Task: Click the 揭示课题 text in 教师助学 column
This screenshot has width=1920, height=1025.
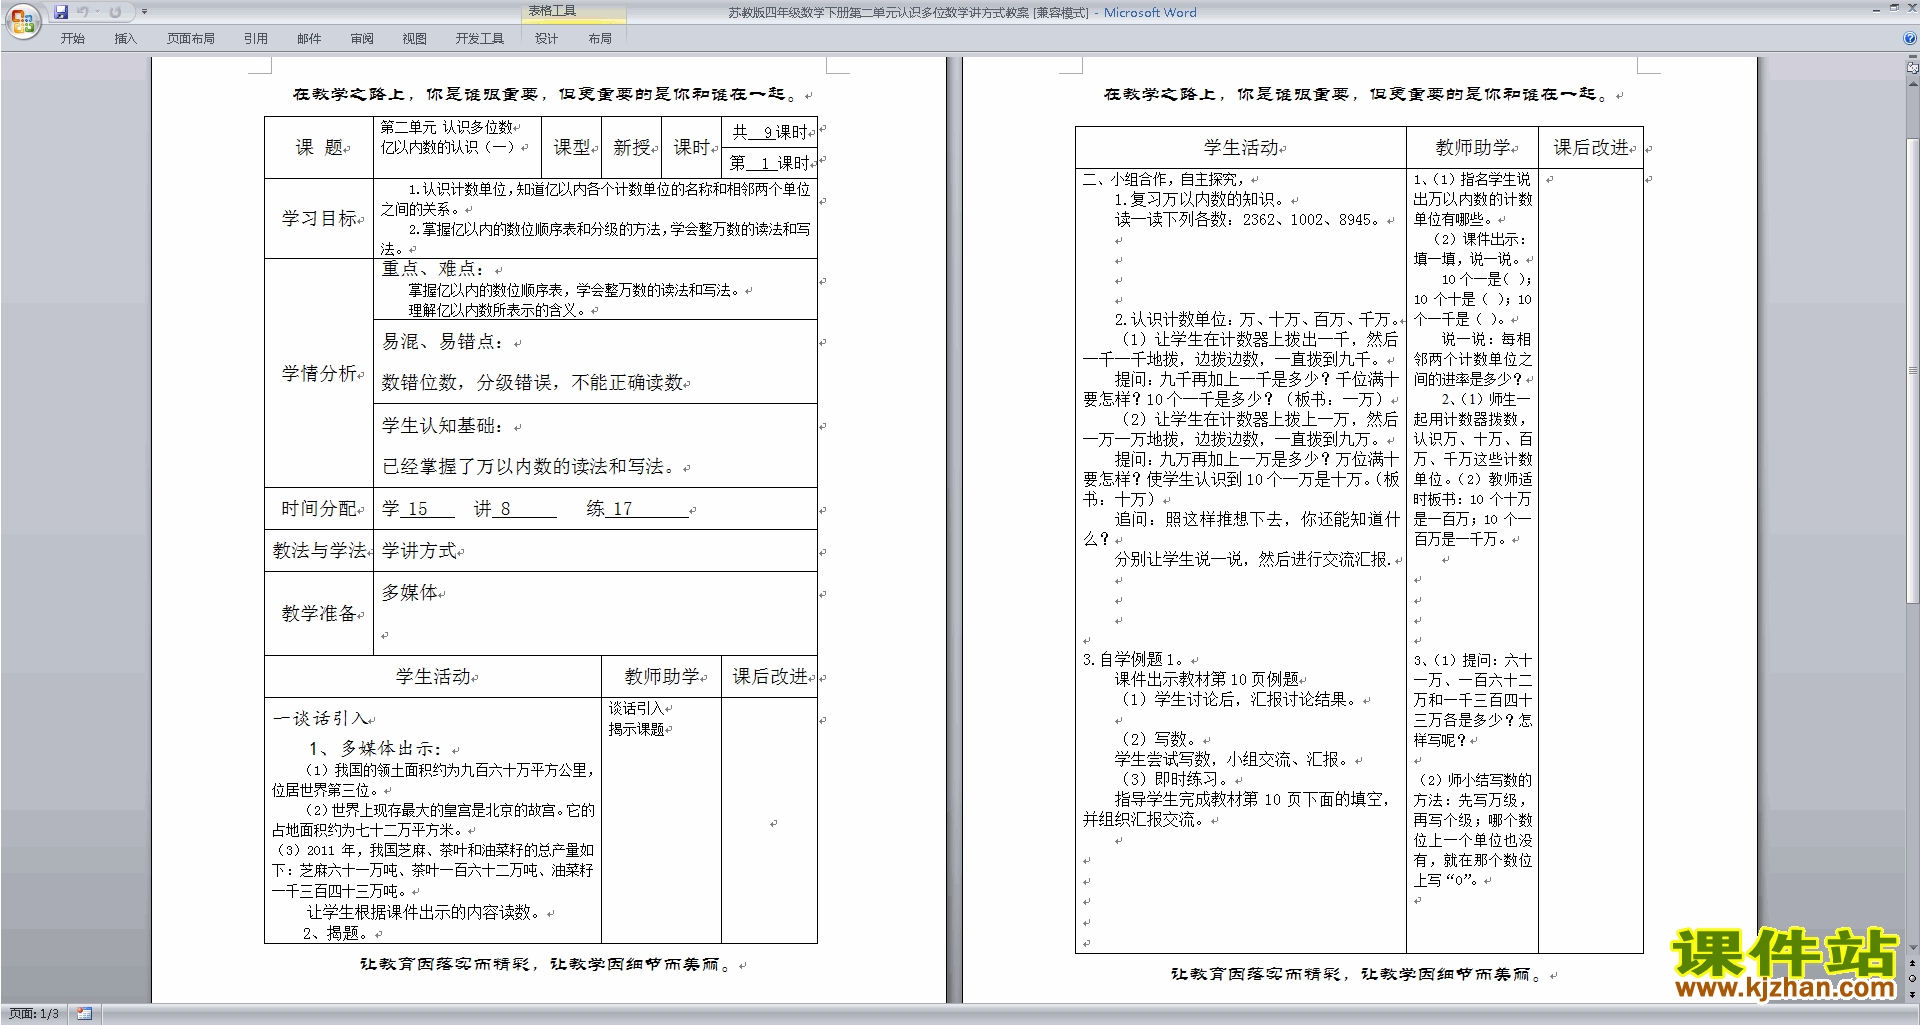Action: pos(636,730)
